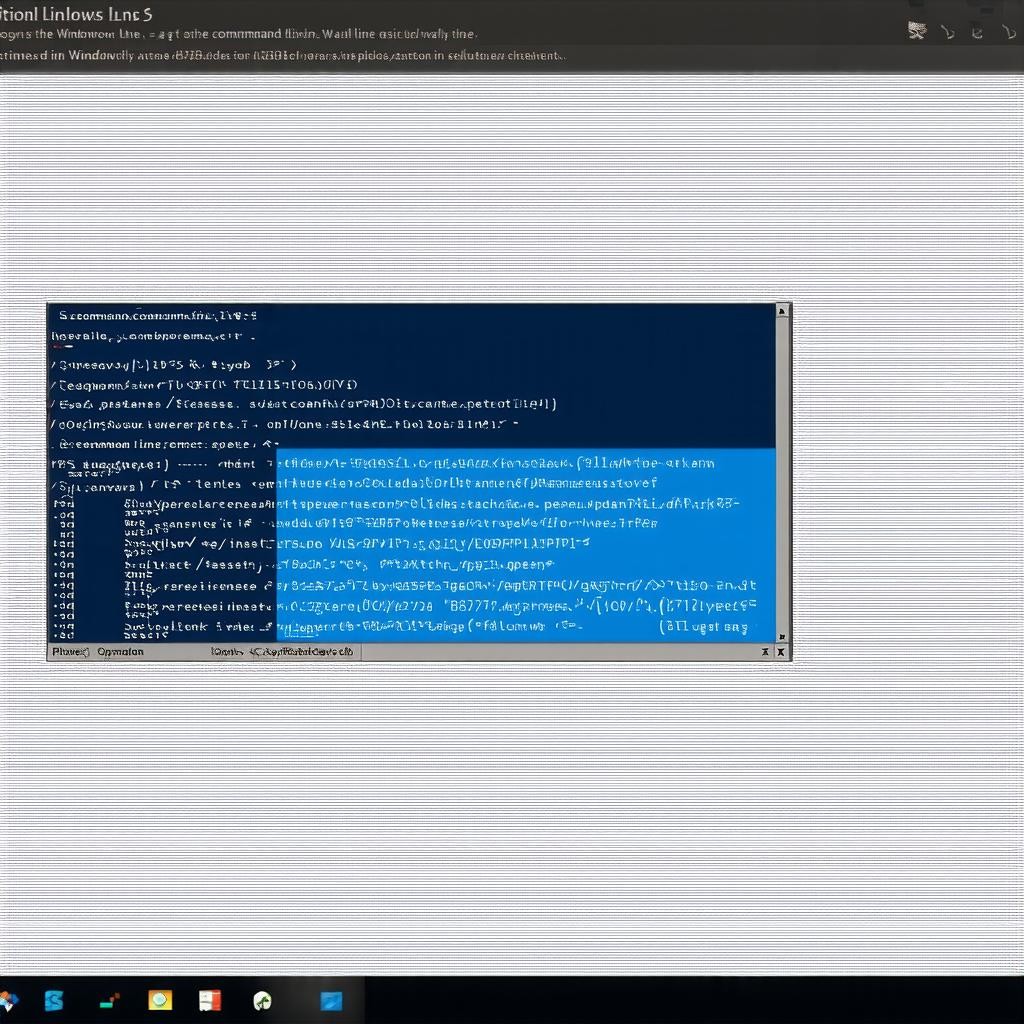Screen dimensions: 1024x1024
Task: Click the multicolored icon at the taskbar's left edge
Action: coord(8,1000)
